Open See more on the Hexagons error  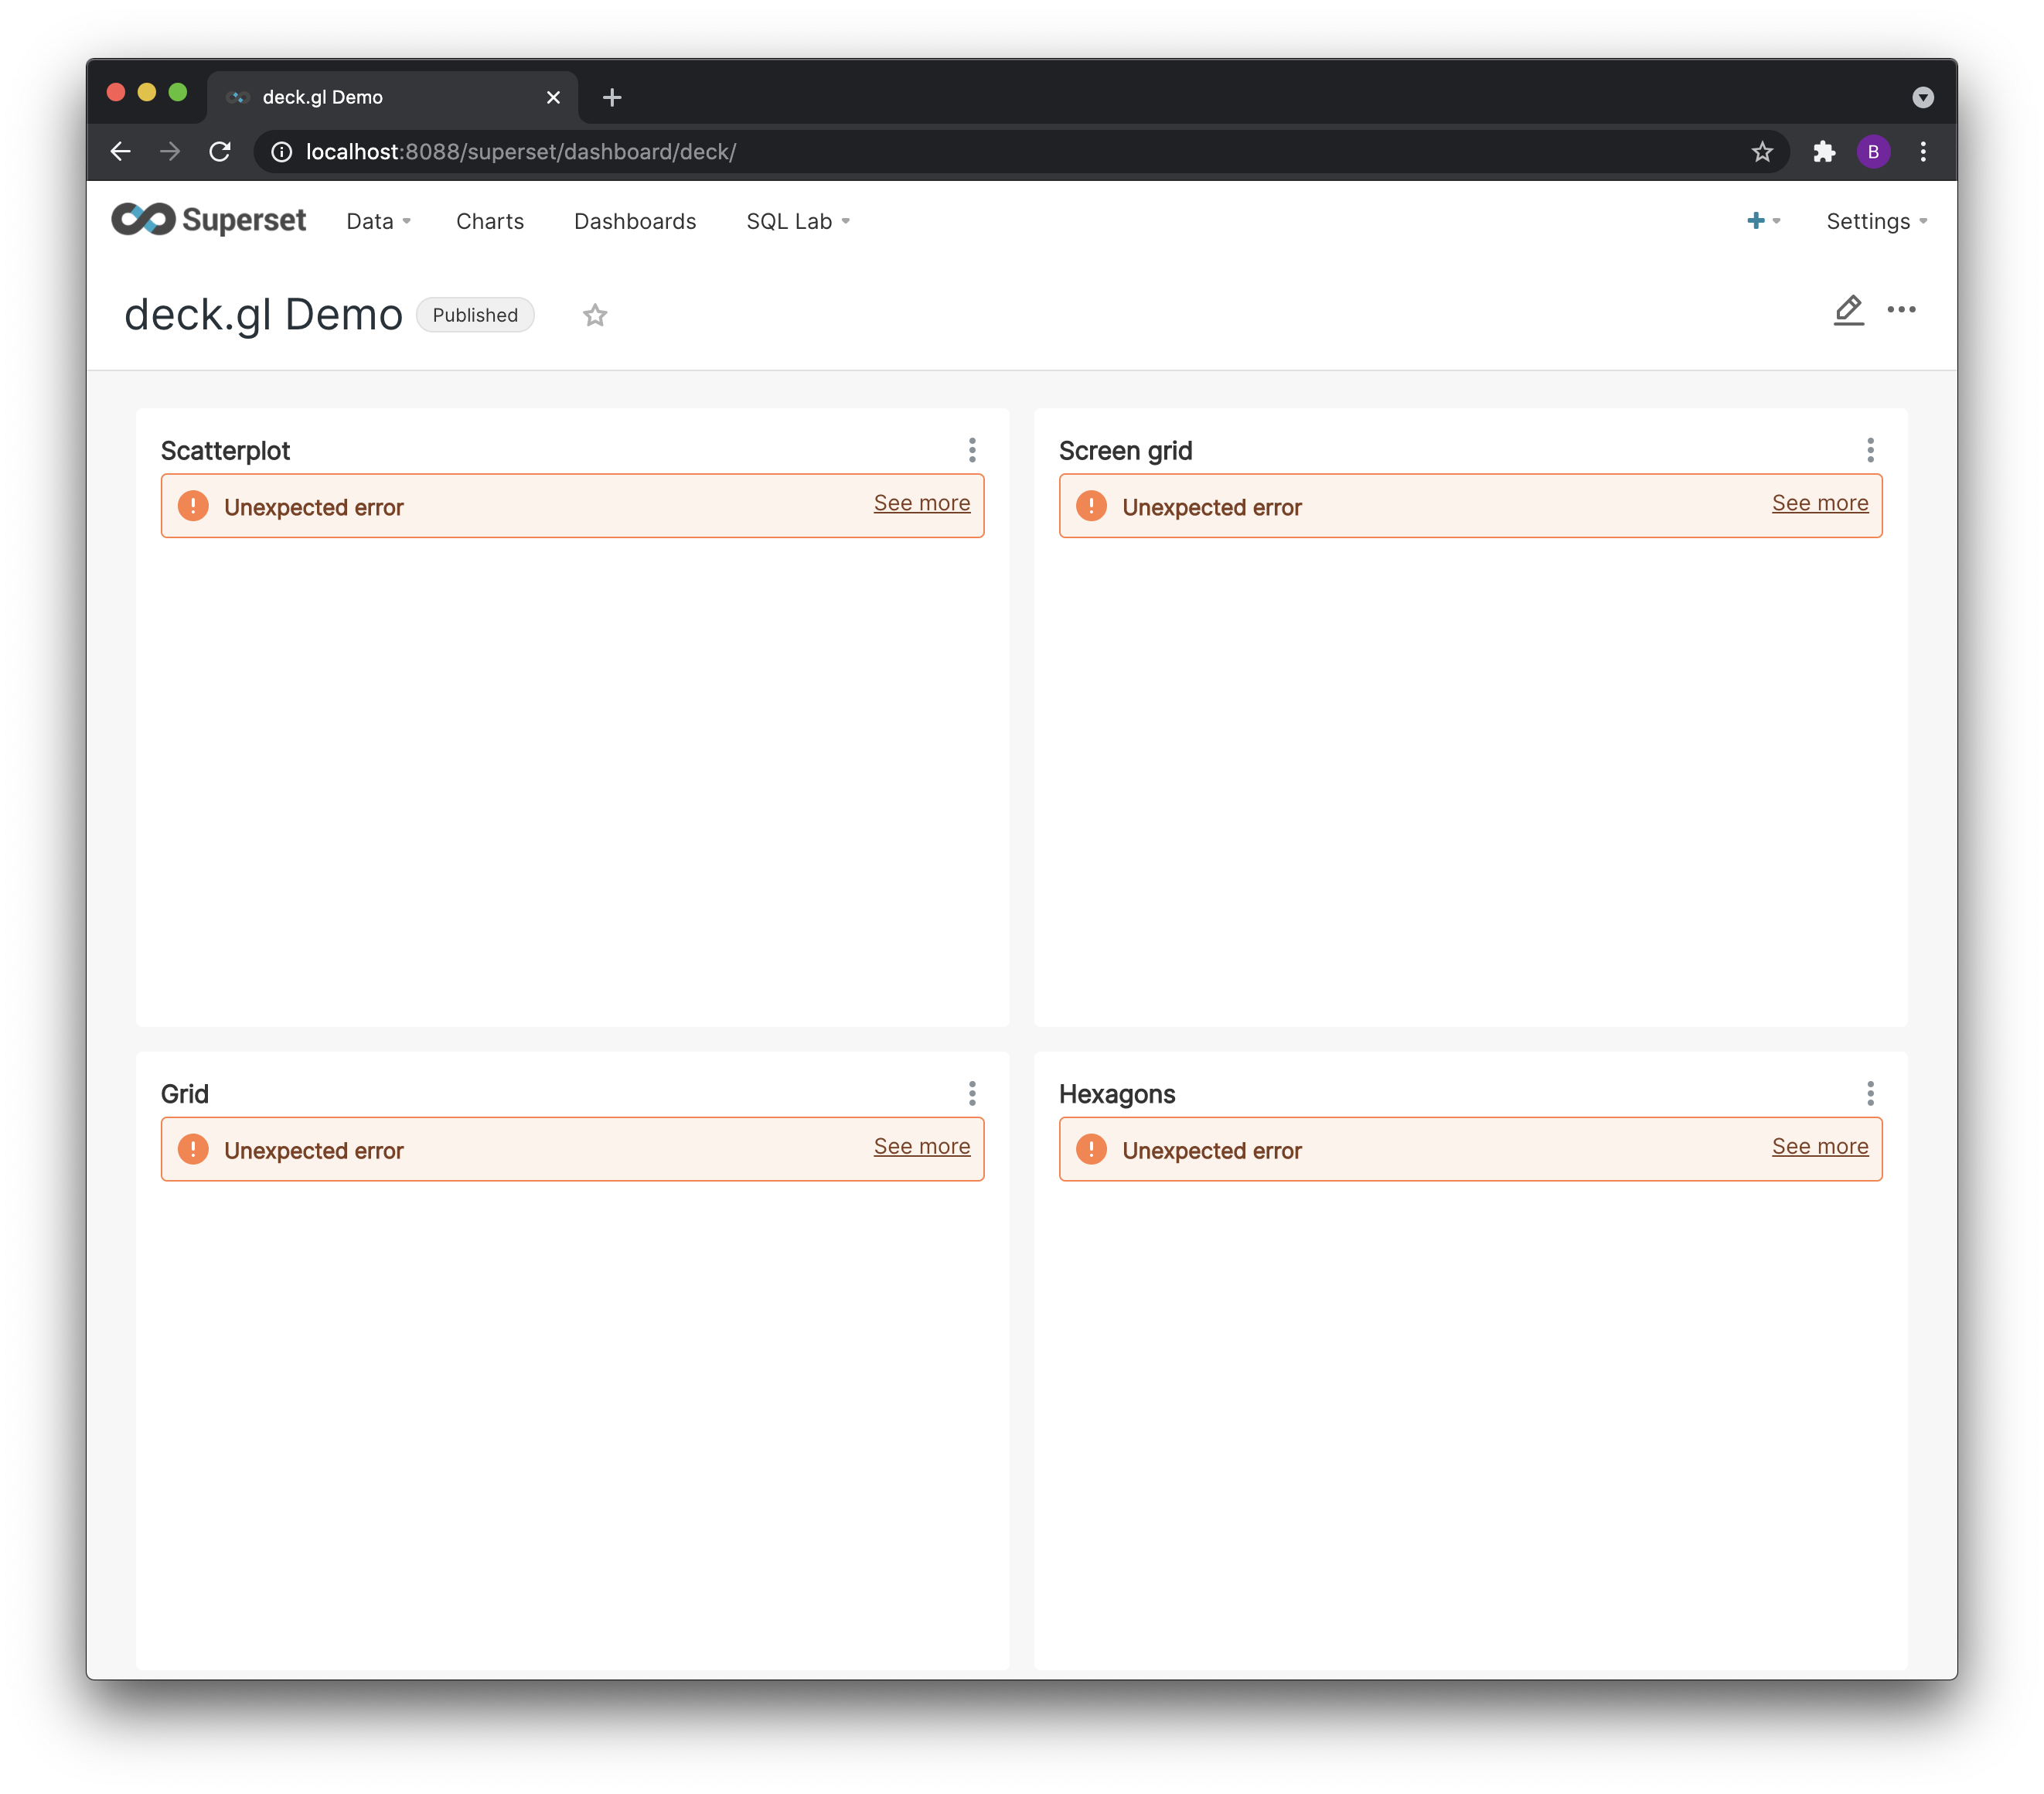click(x=1819, y=1146)
